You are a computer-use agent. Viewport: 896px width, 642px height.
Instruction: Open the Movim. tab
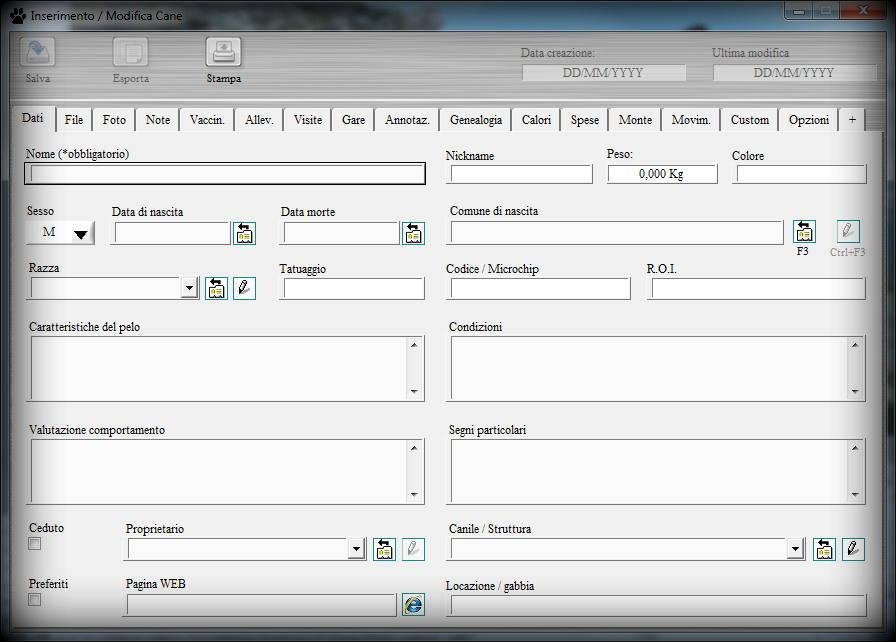(691, 120)
